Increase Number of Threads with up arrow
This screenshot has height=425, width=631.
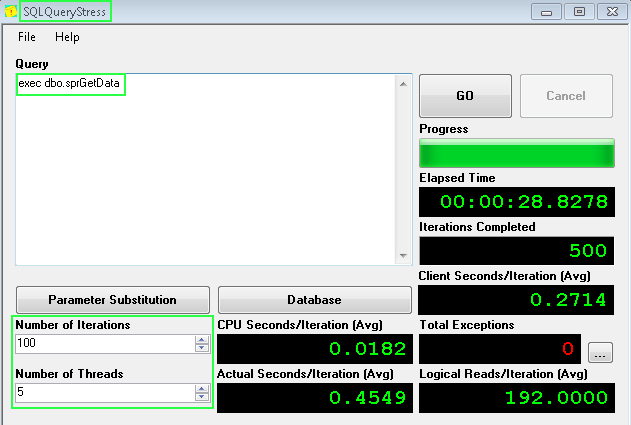click(x=202, y=388)
